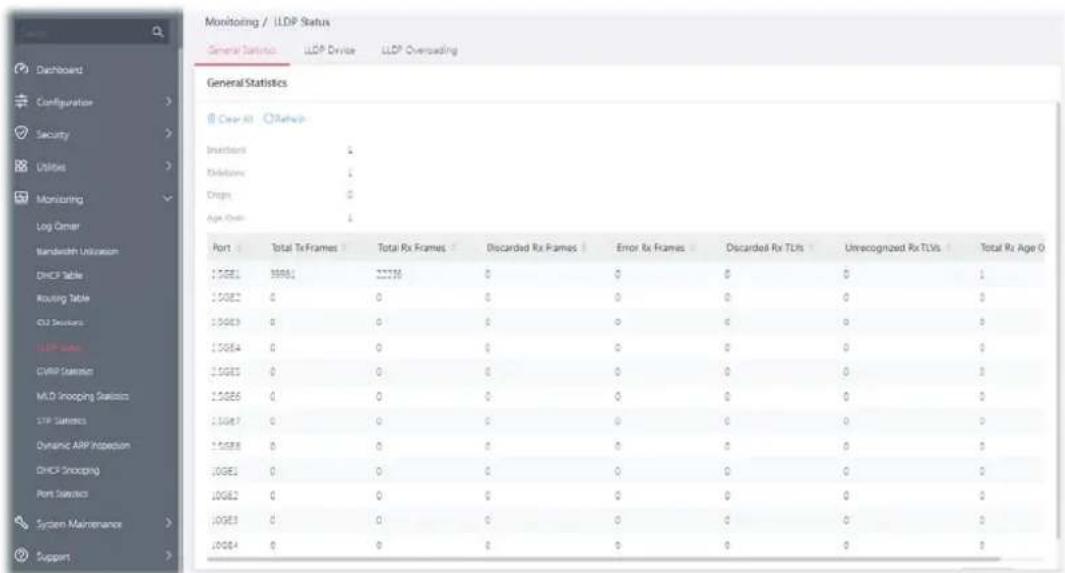The width and height of the screenshot is (1065, 573).
Task: Open Log Center under Monitoring
Action: point(58,226)
